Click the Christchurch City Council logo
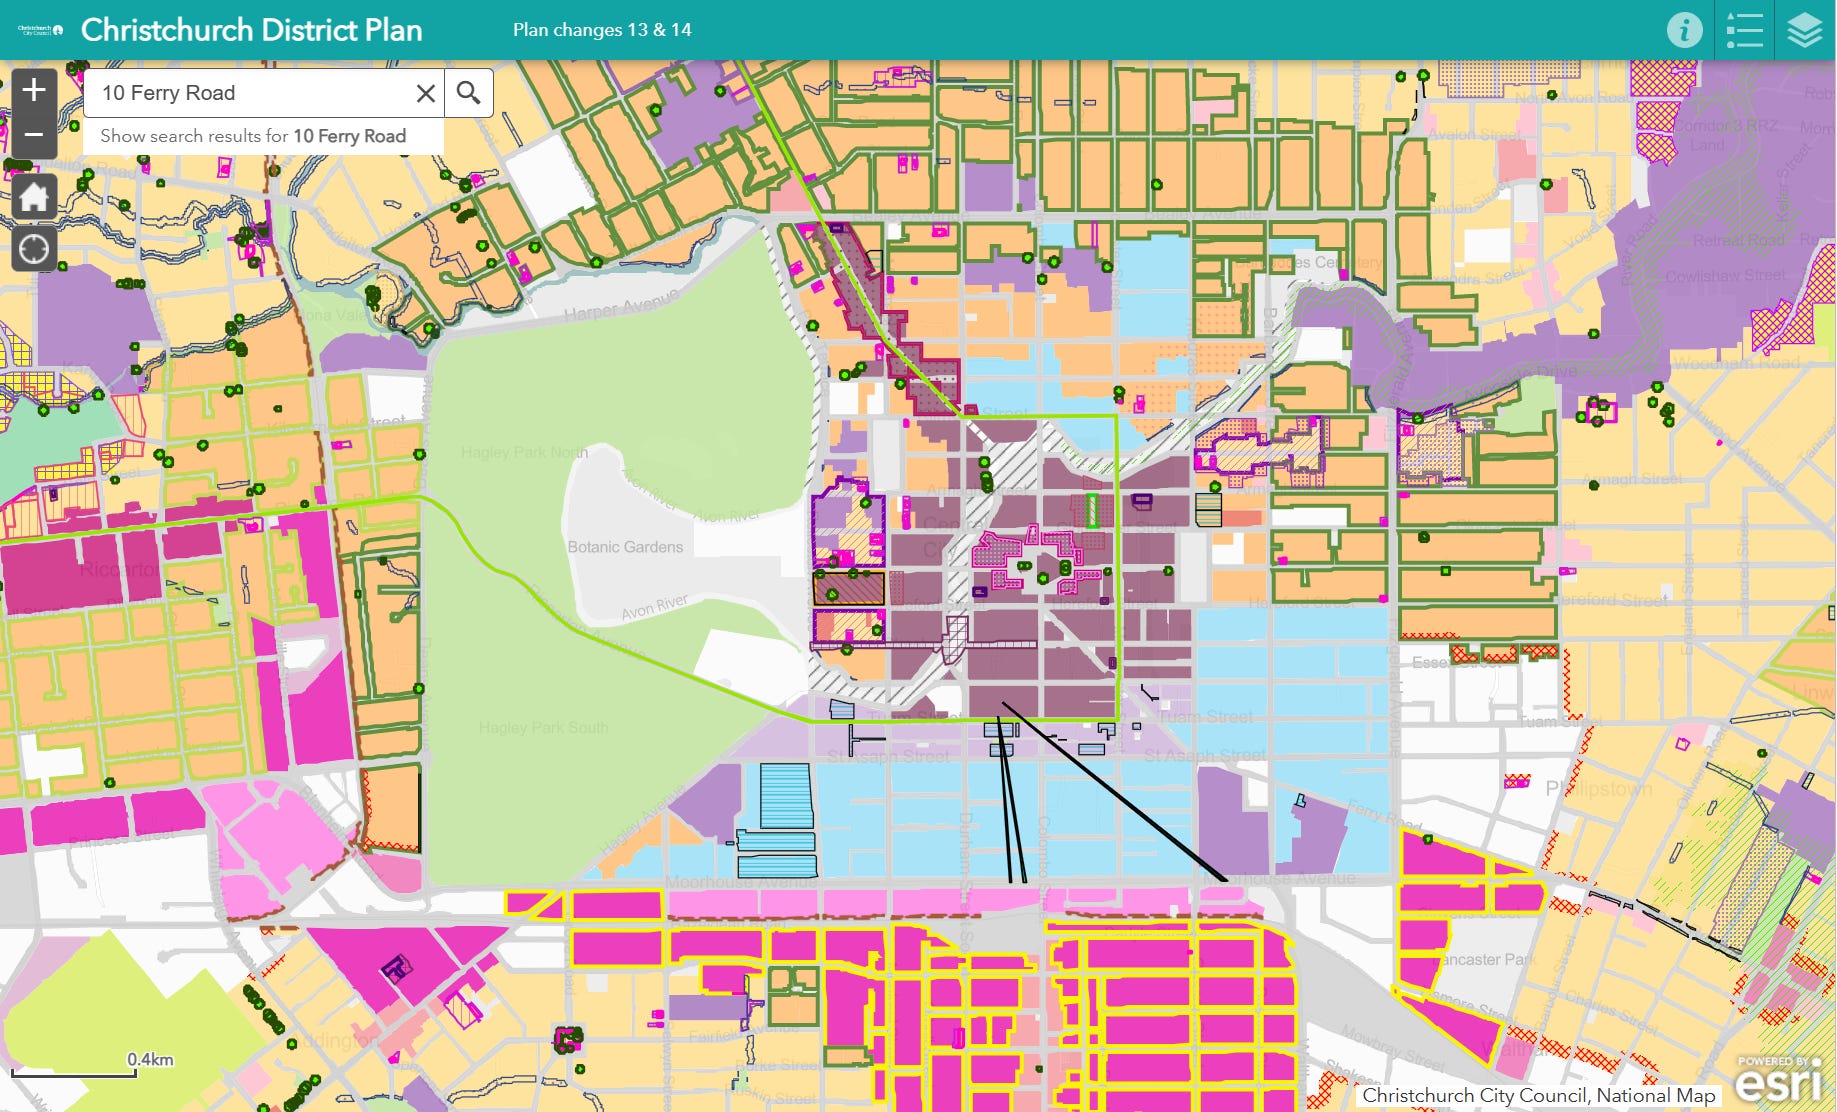1837x1112 pixels. click(40, 30)
